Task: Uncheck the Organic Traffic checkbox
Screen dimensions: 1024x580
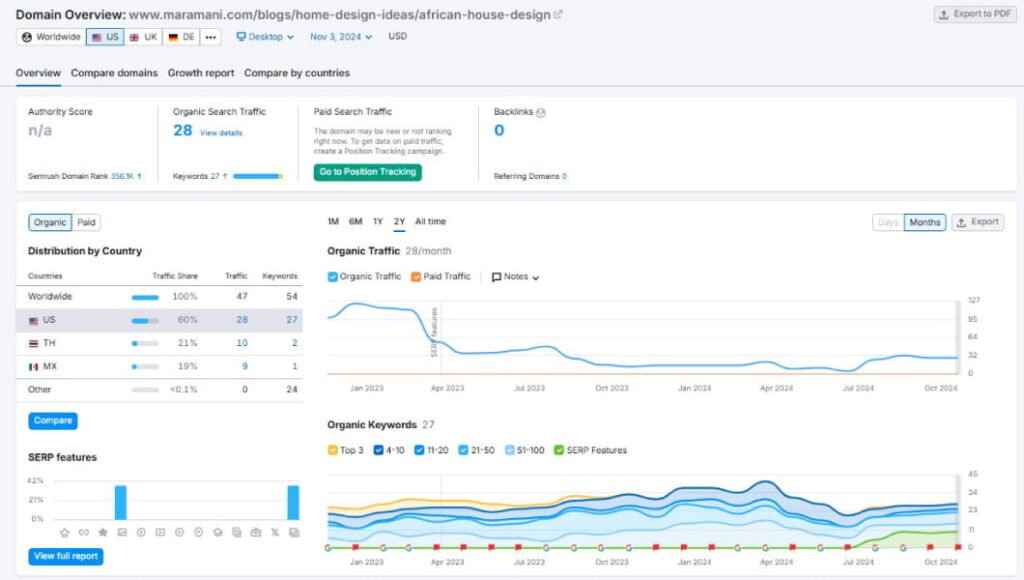Action: (333, 277)
